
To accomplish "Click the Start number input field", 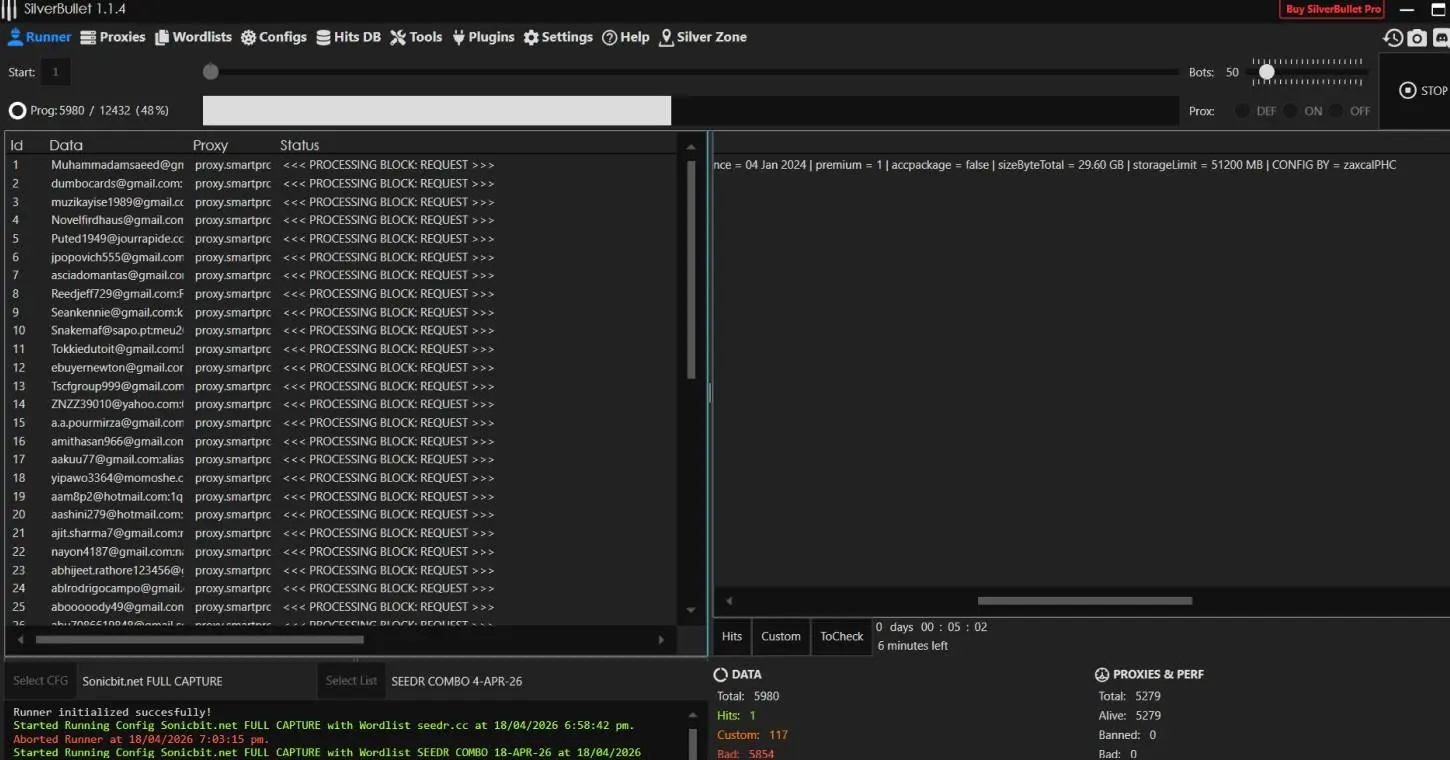I will click(x=55, y=72).
